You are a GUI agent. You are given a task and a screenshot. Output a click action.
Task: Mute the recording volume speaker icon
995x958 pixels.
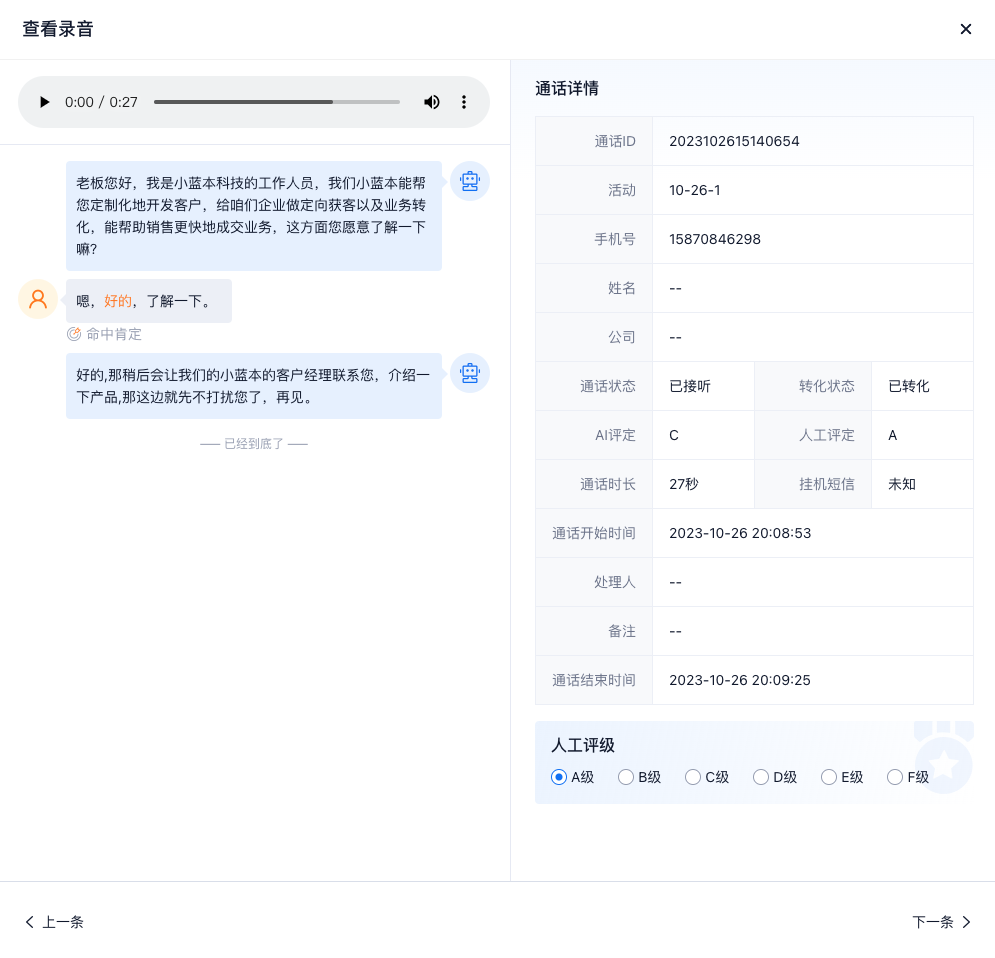[432, 102]
